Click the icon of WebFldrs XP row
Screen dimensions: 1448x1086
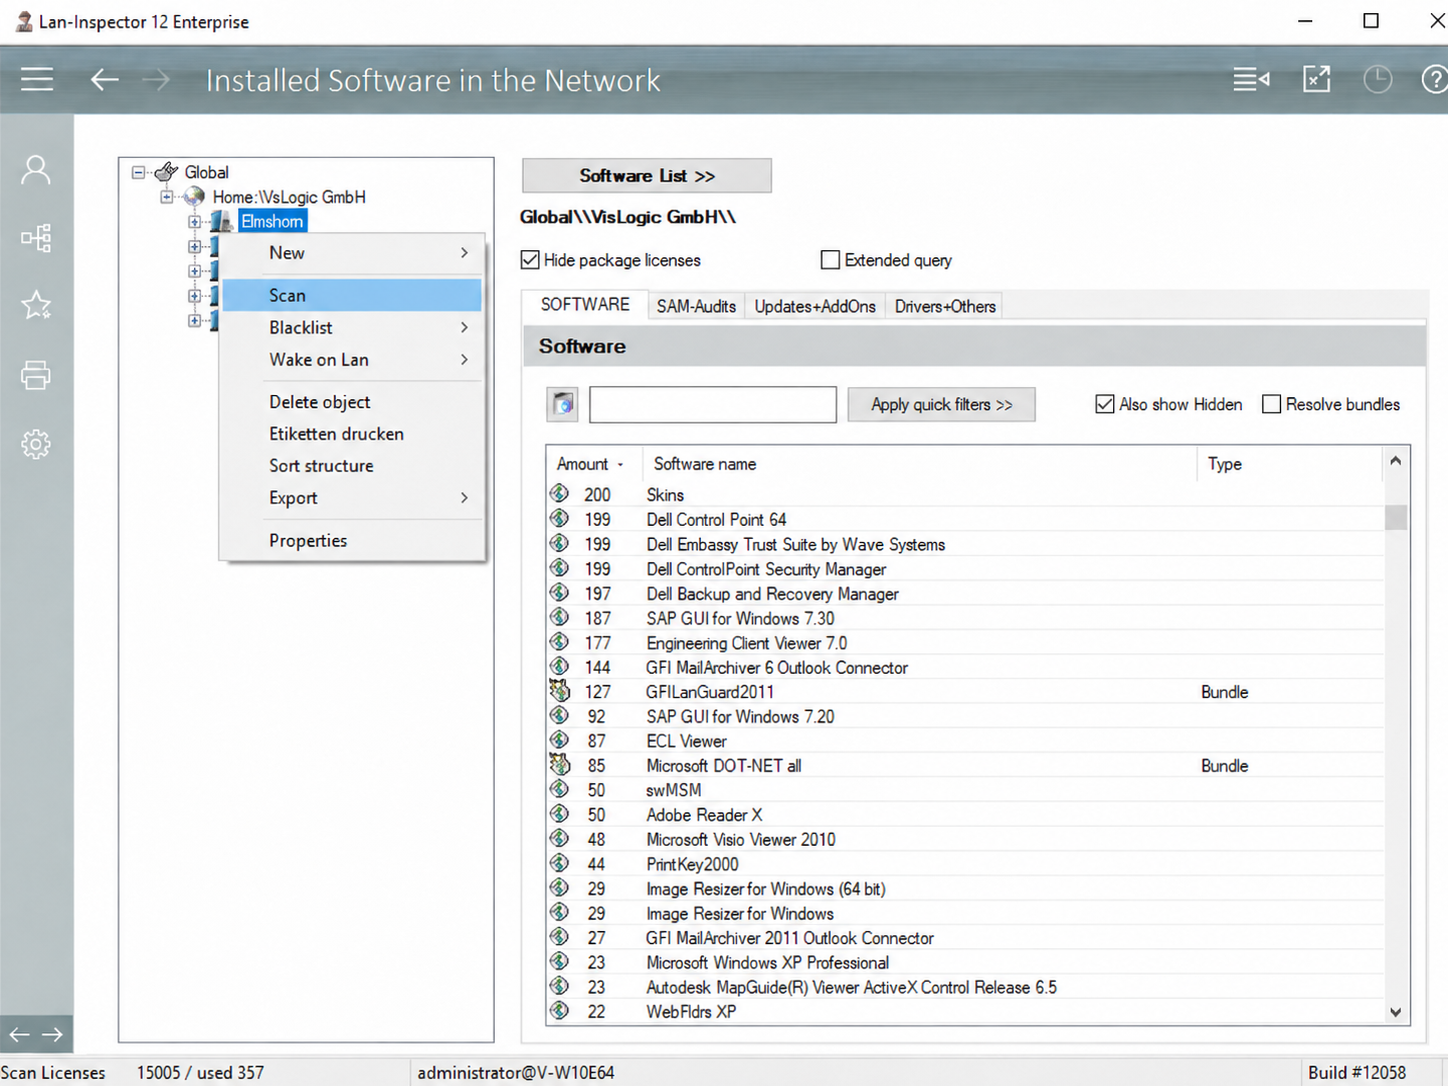[x=560, y=1011]
